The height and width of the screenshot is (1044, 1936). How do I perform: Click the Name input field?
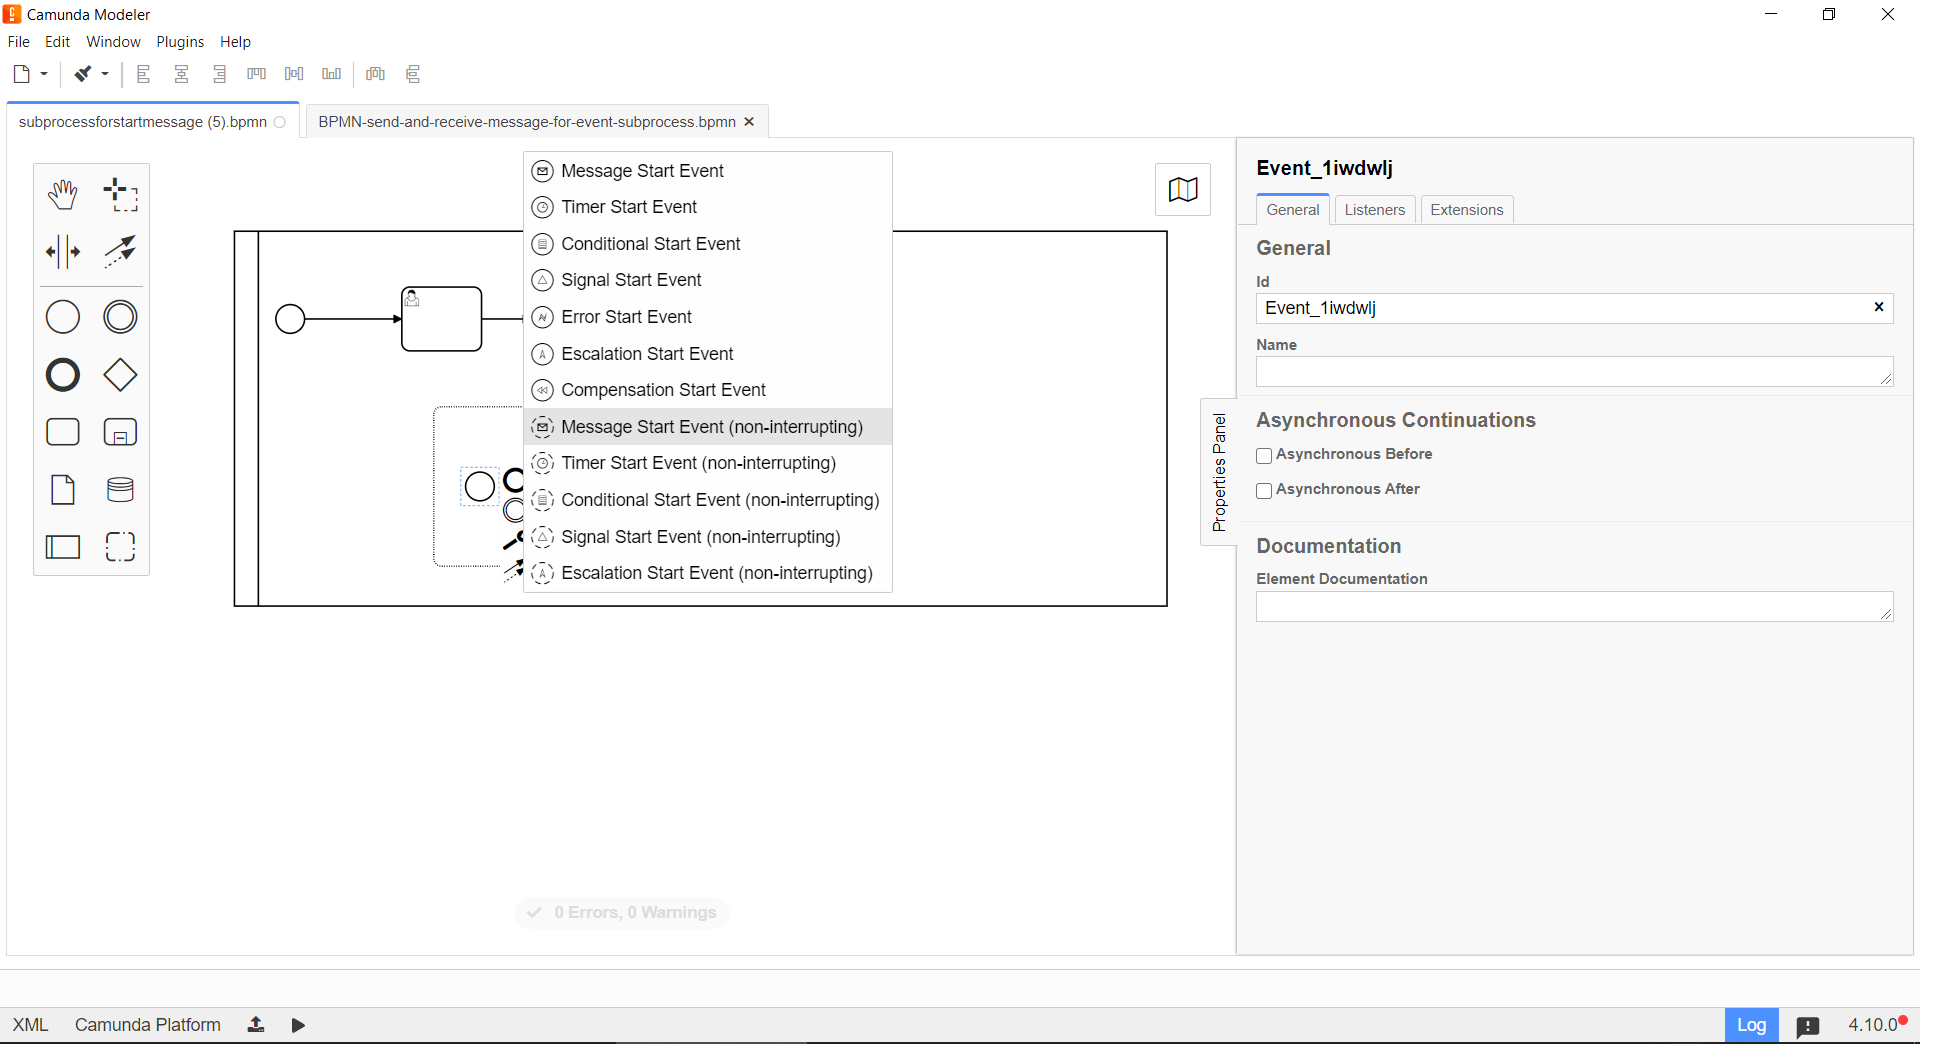(1574, 372)
